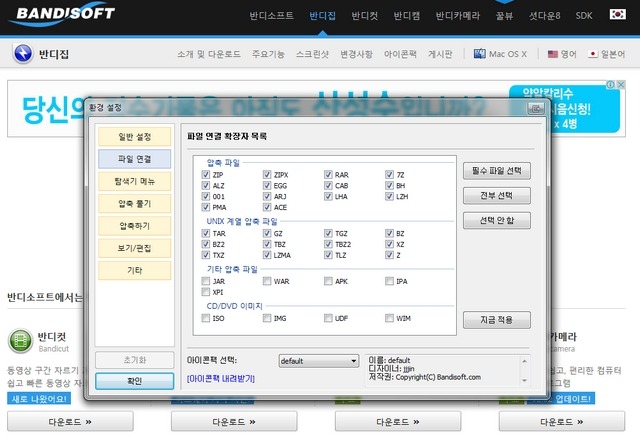This screenshot has height=448, width=640.
Task: Click the Bandicut film reel icon
Action: tap(20, 340)
